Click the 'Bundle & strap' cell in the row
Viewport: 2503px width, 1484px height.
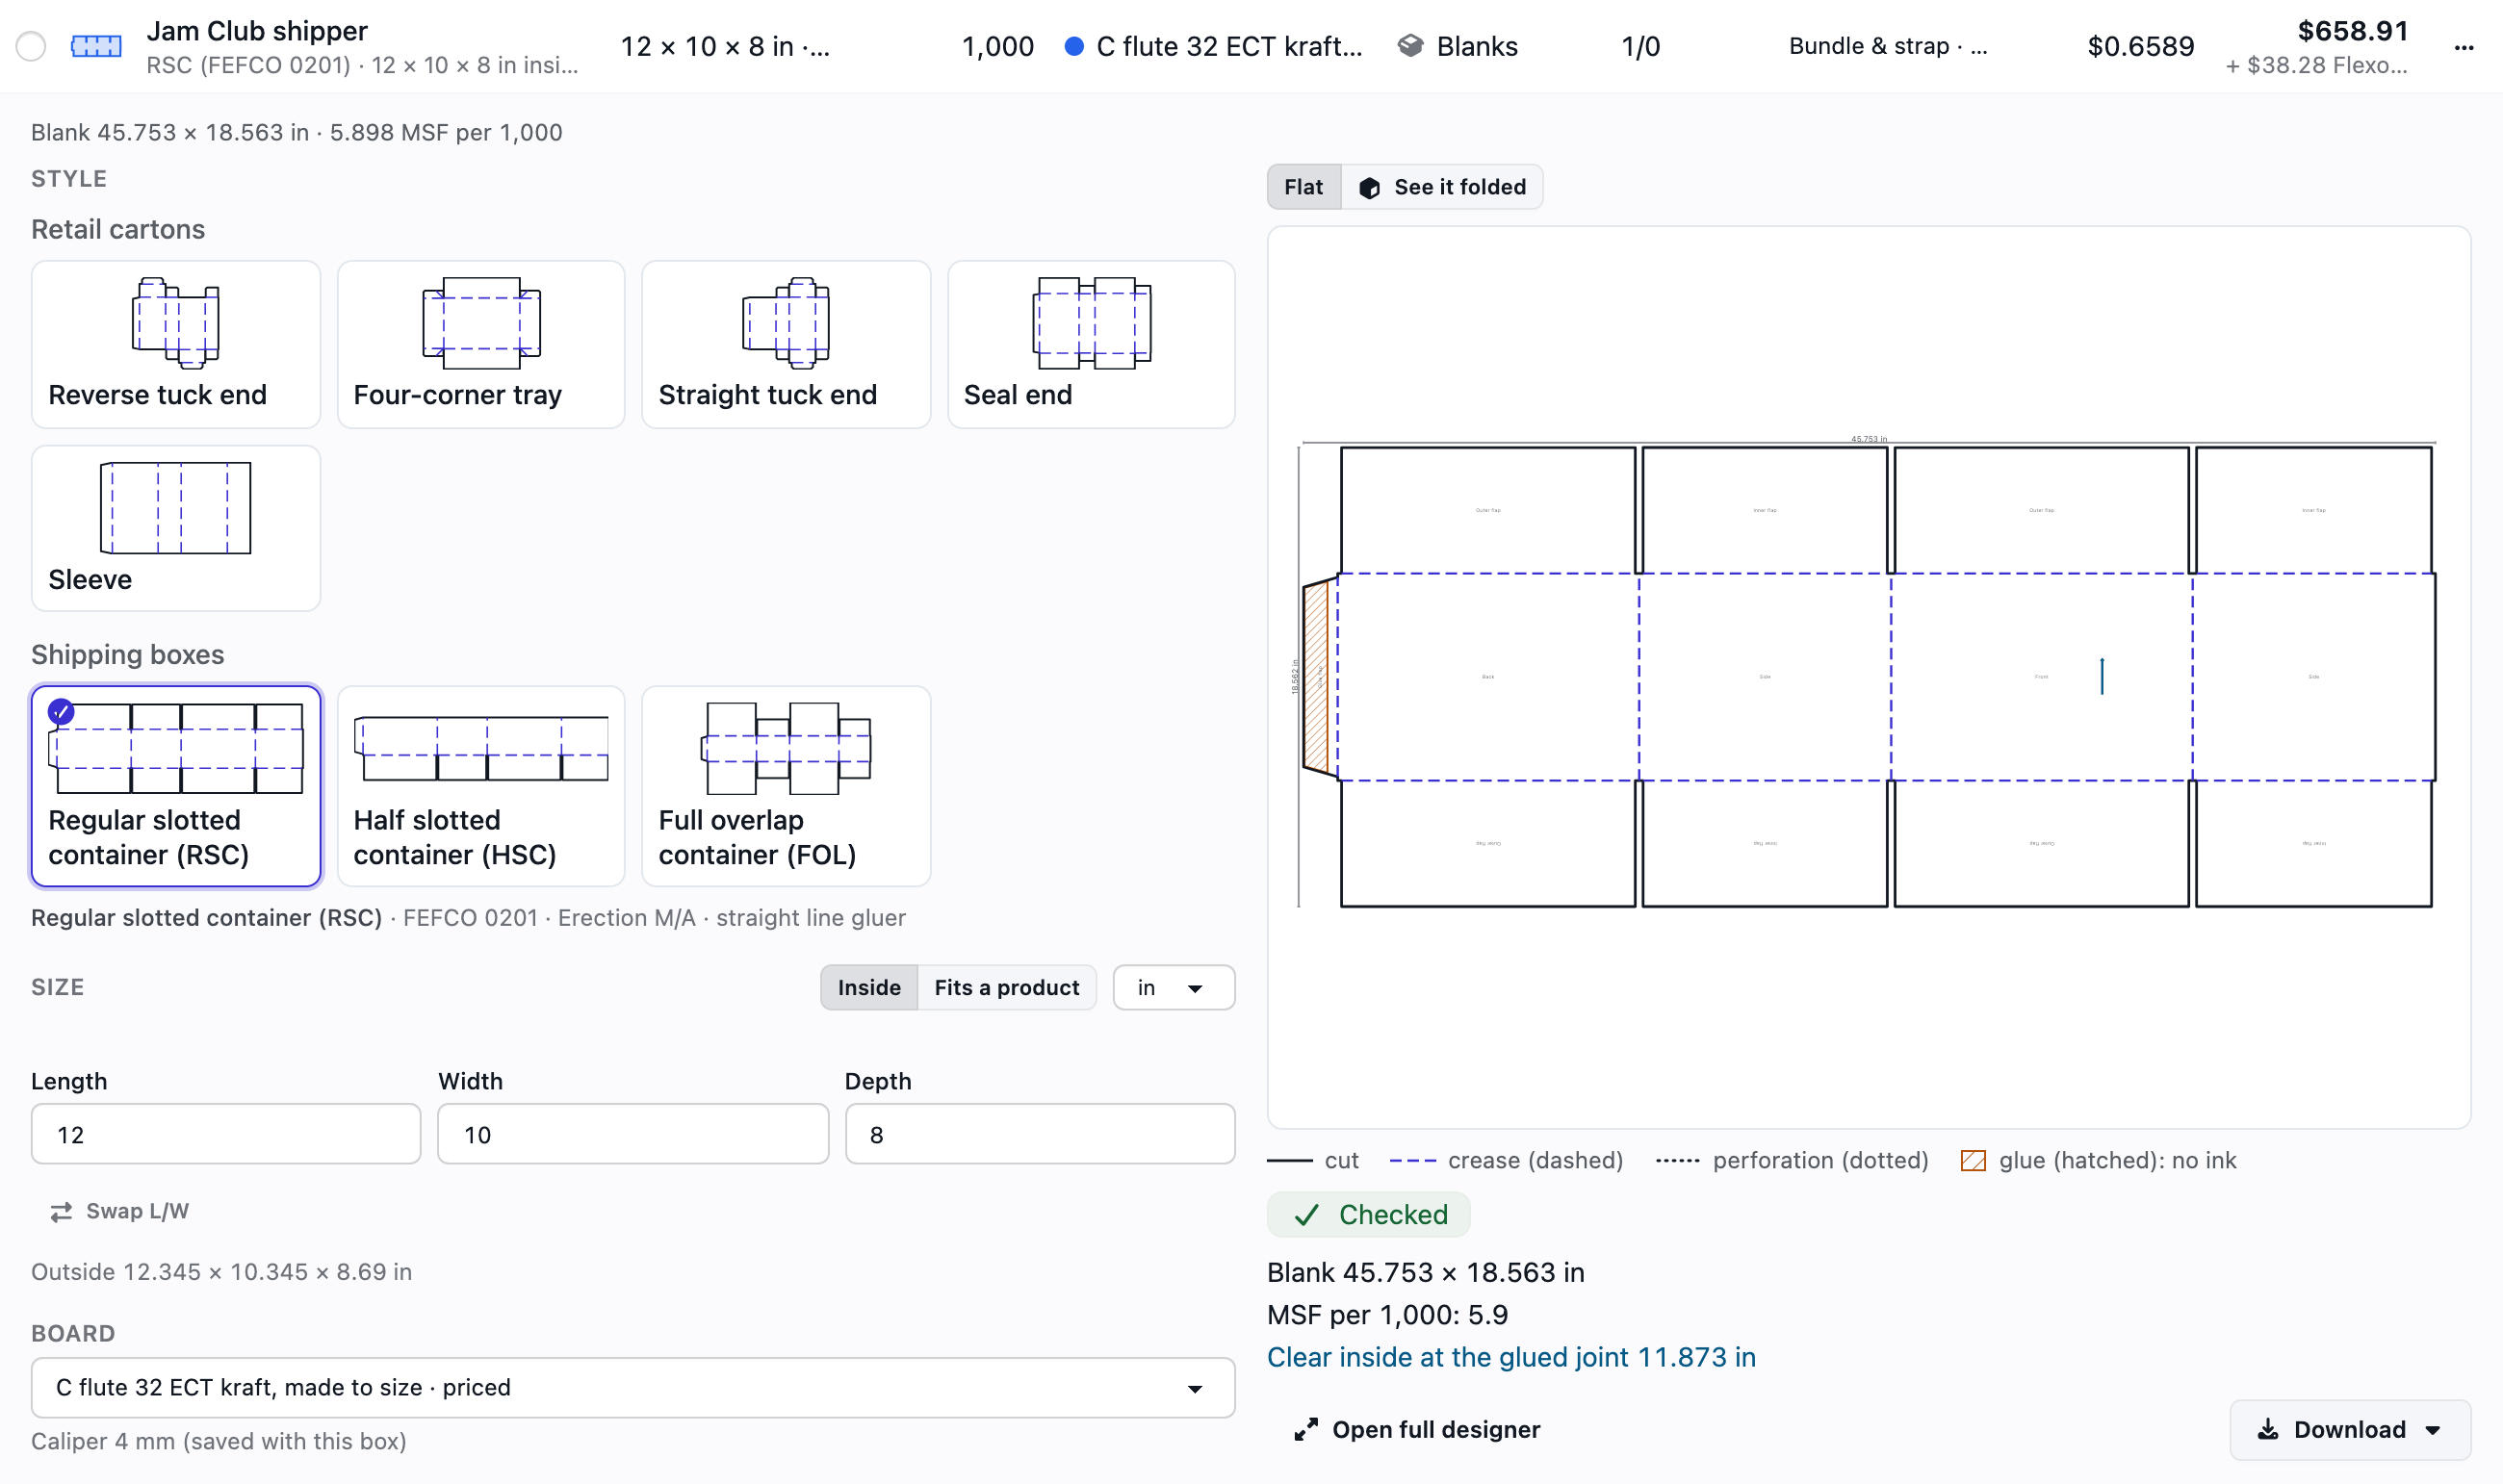1887,46
